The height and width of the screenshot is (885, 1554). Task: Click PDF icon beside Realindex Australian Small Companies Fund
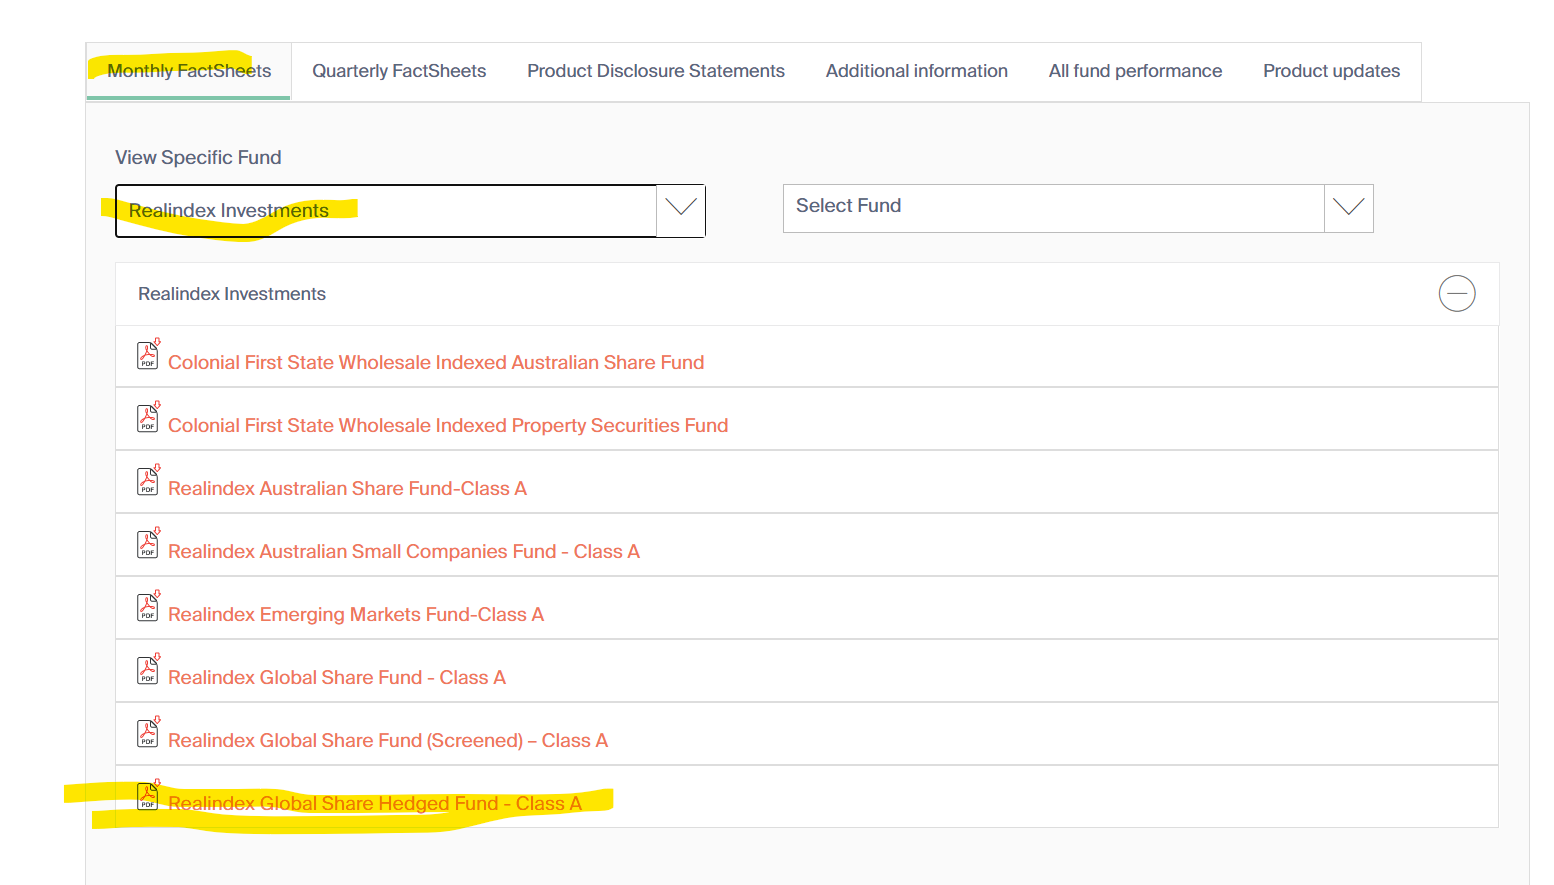coord(148,545)
